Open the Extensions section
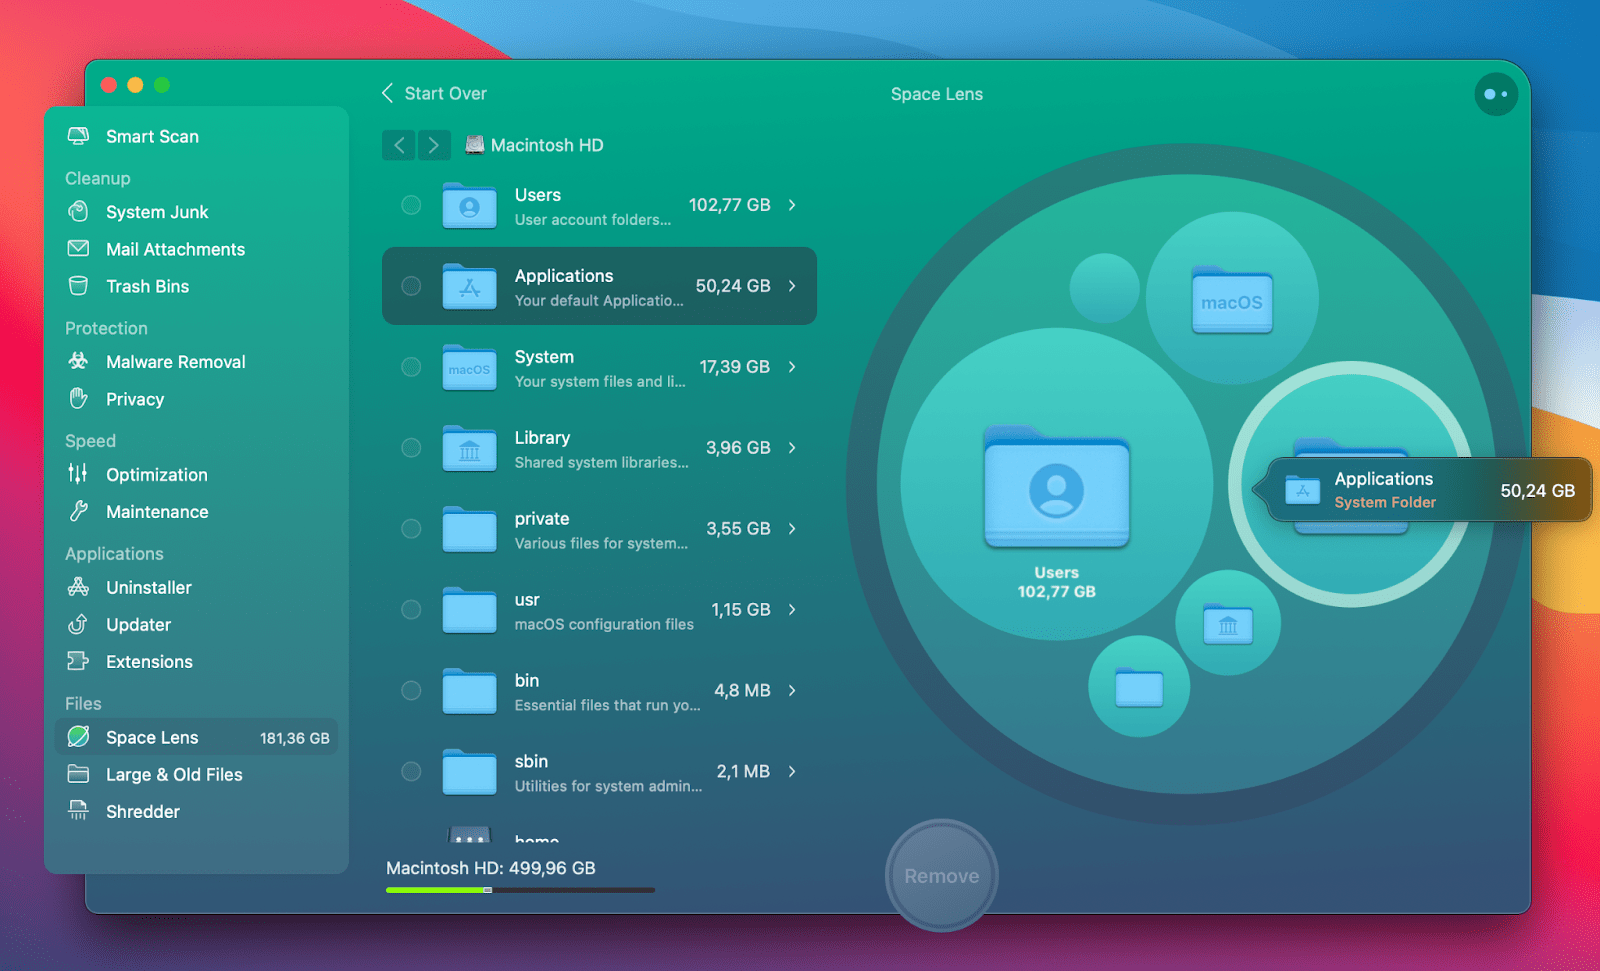 click(149, 661)
